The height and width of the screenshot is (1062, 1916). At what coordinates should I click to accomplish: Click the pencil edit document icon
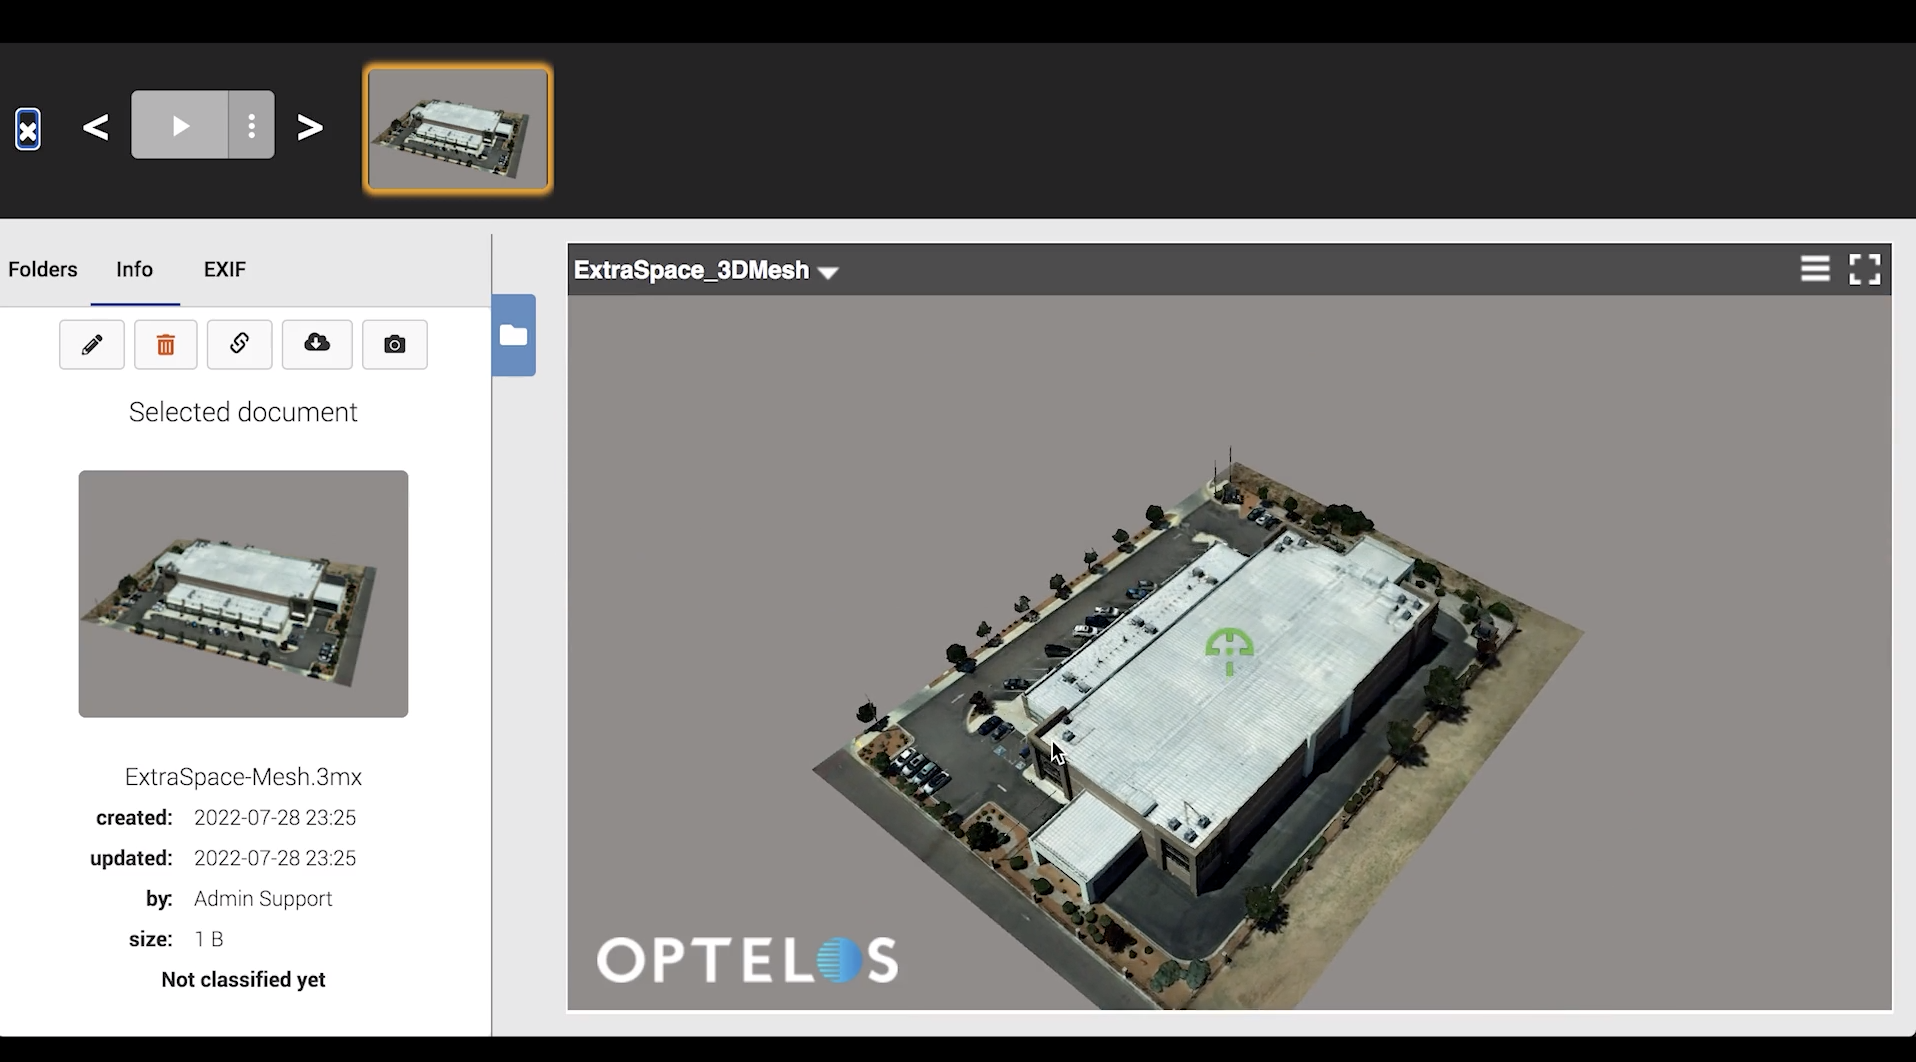(92, 345)
